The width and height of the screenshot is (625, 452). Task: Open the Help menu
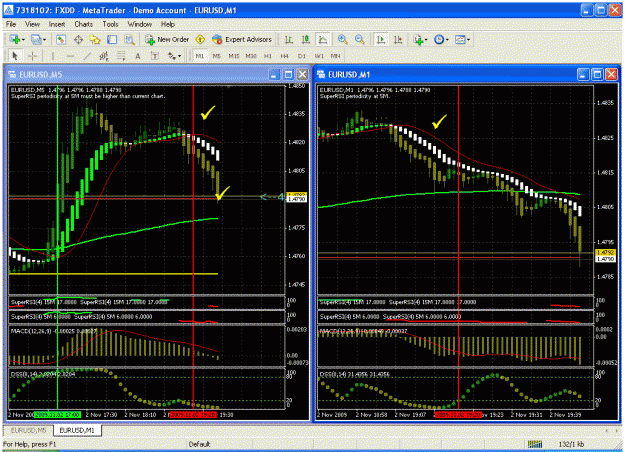(168, 24)
